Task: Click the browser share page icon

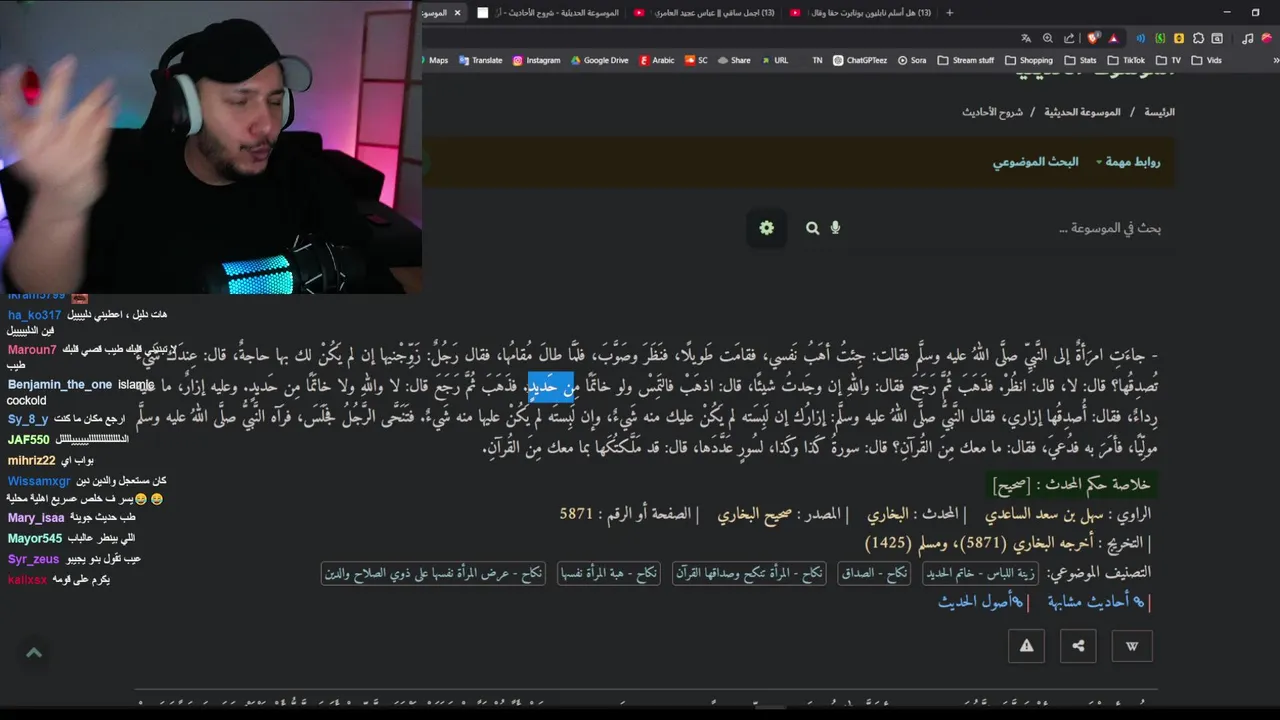Action: click(1070, 38)
